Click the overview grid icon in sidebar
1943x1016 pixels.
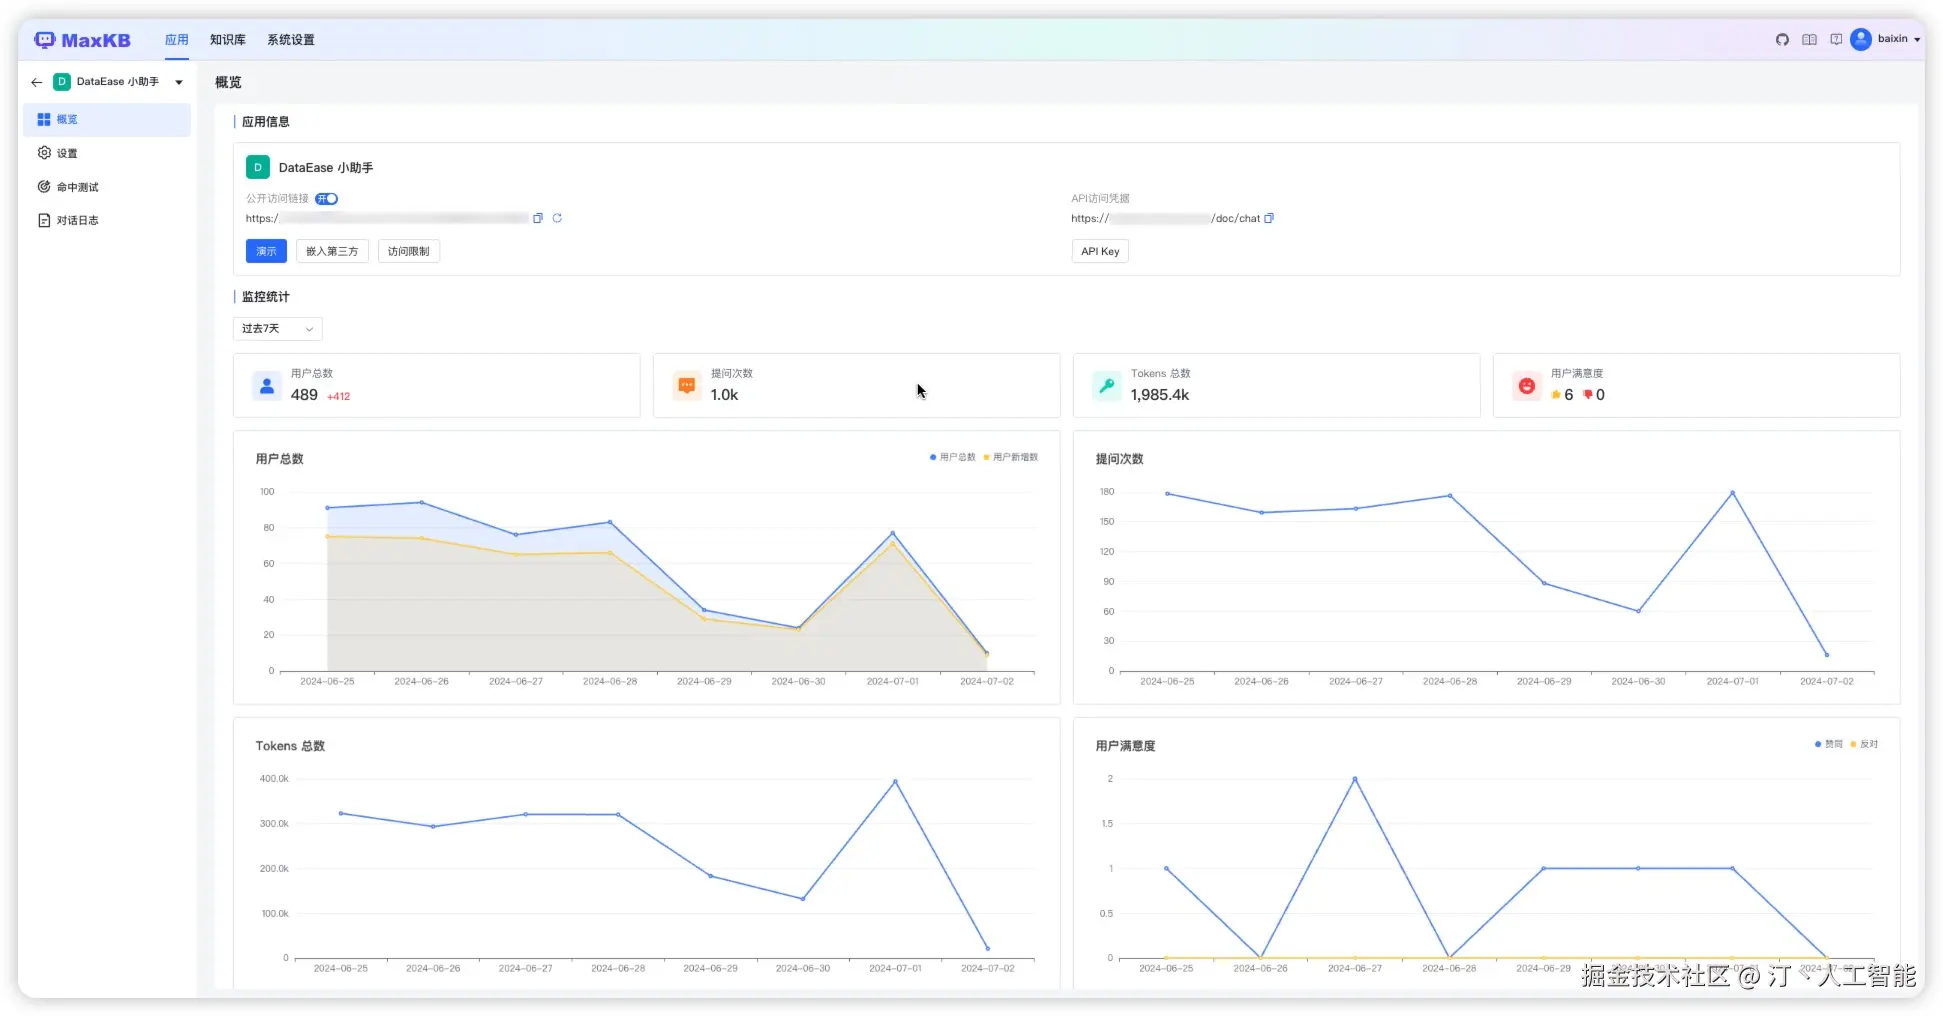[44, 119]
